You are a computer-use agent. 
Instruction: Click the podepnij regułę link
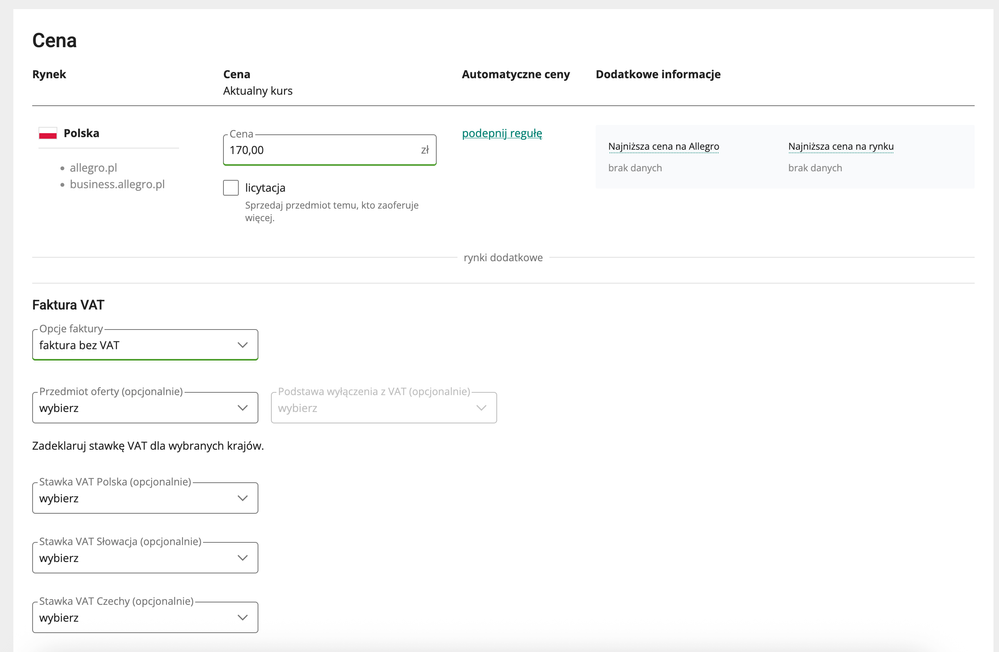click(x=502, y=133)
